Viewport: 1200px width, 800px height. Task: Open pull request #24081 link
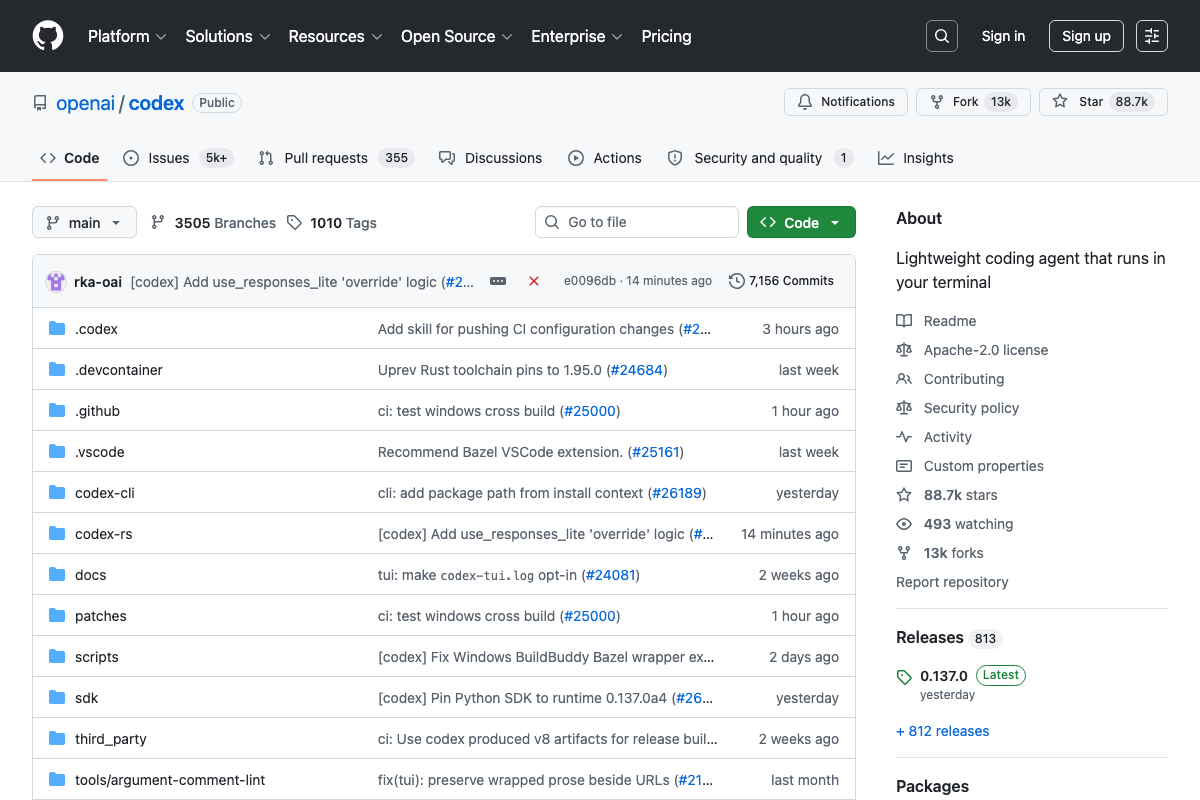pos(610,575)
